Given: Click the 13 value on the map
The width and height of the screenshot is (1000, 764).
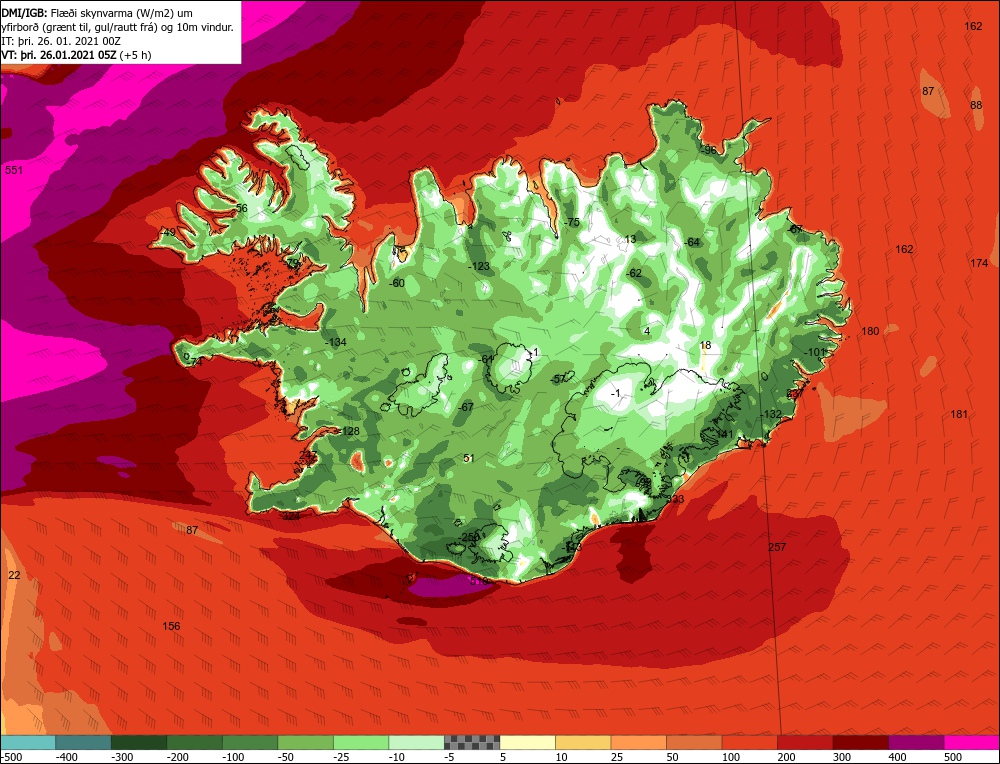Looking at the screenshot, I should (x=630, y=239).
